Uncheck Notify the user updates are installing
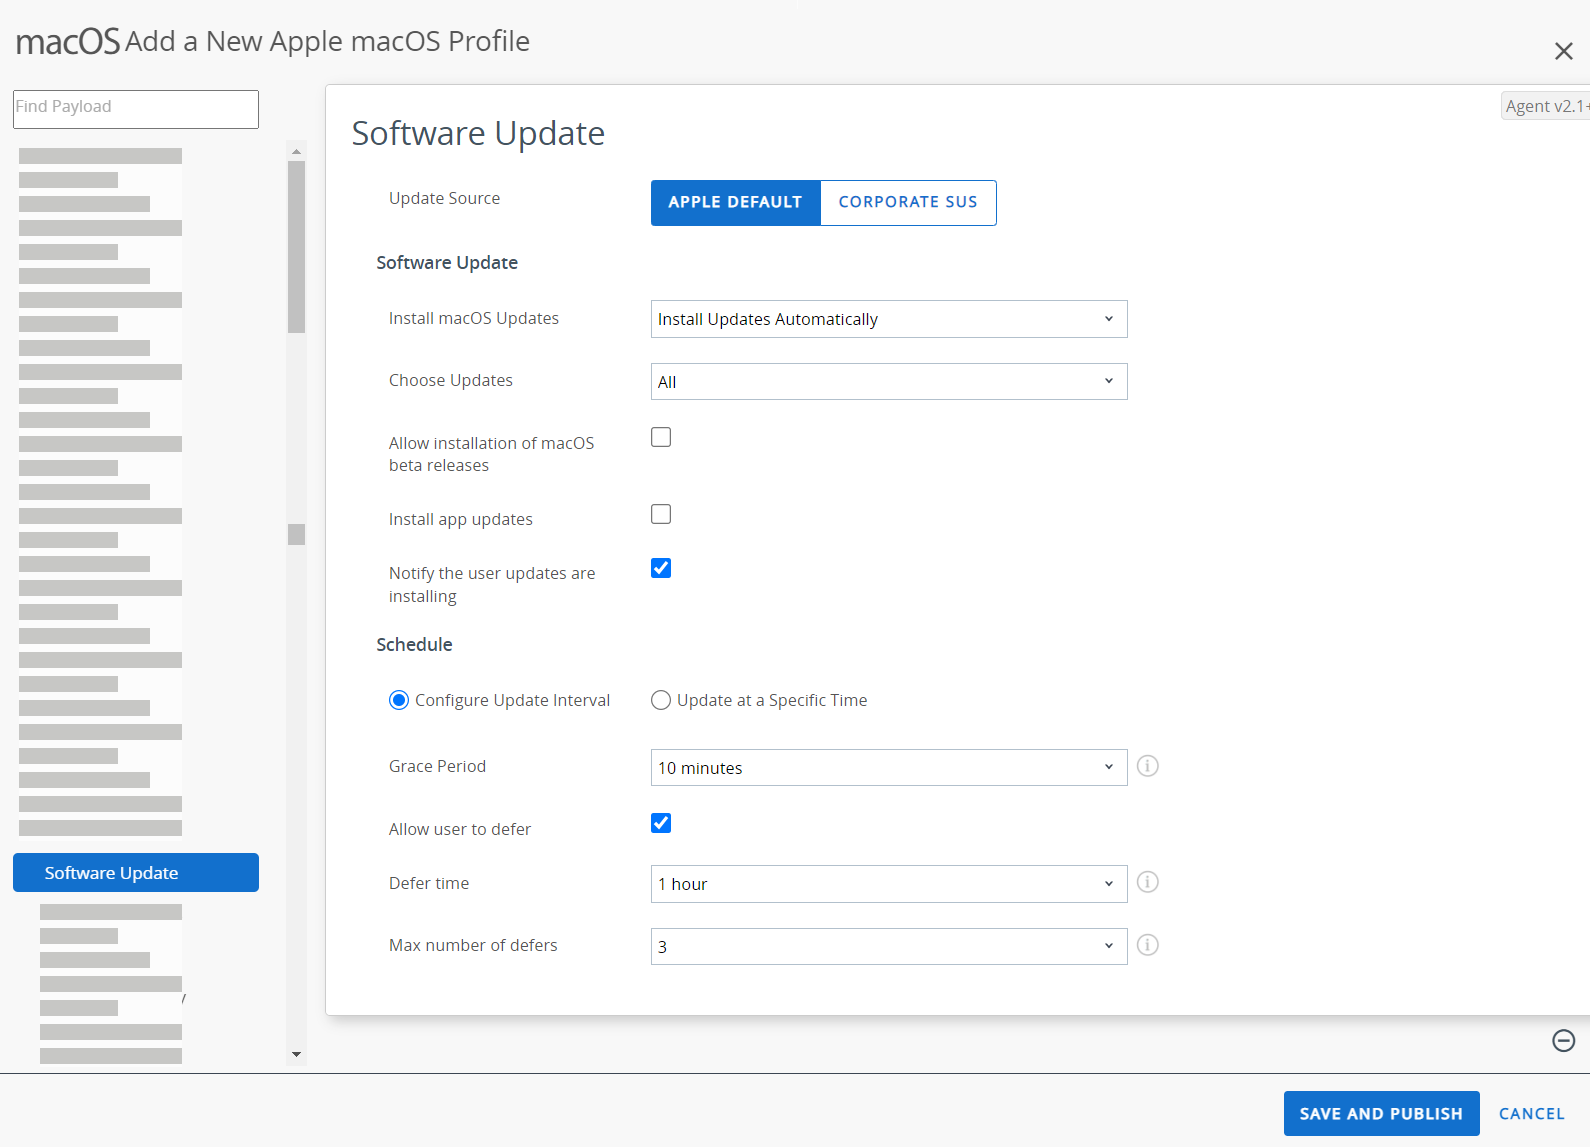 click(661, 568)
